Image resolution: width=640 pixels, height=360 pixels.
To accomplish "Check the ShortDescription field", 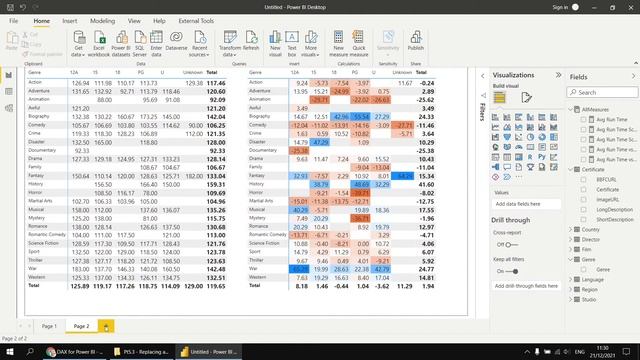I will pos(583,220).
